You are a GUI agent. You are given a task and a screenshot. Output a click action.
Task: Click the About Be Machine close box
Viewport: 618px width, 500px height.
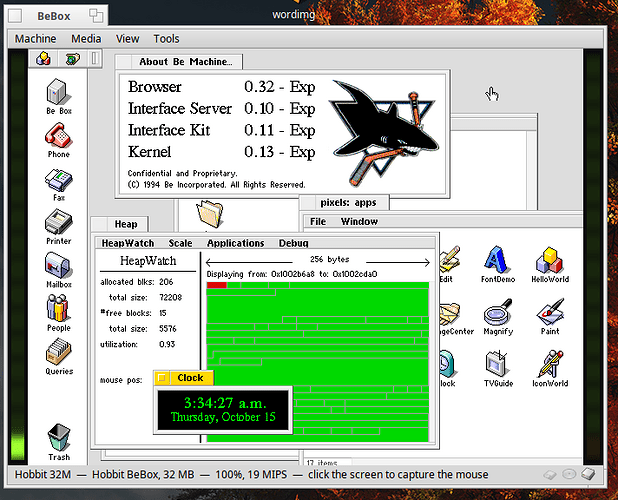[x=125, y=62]
